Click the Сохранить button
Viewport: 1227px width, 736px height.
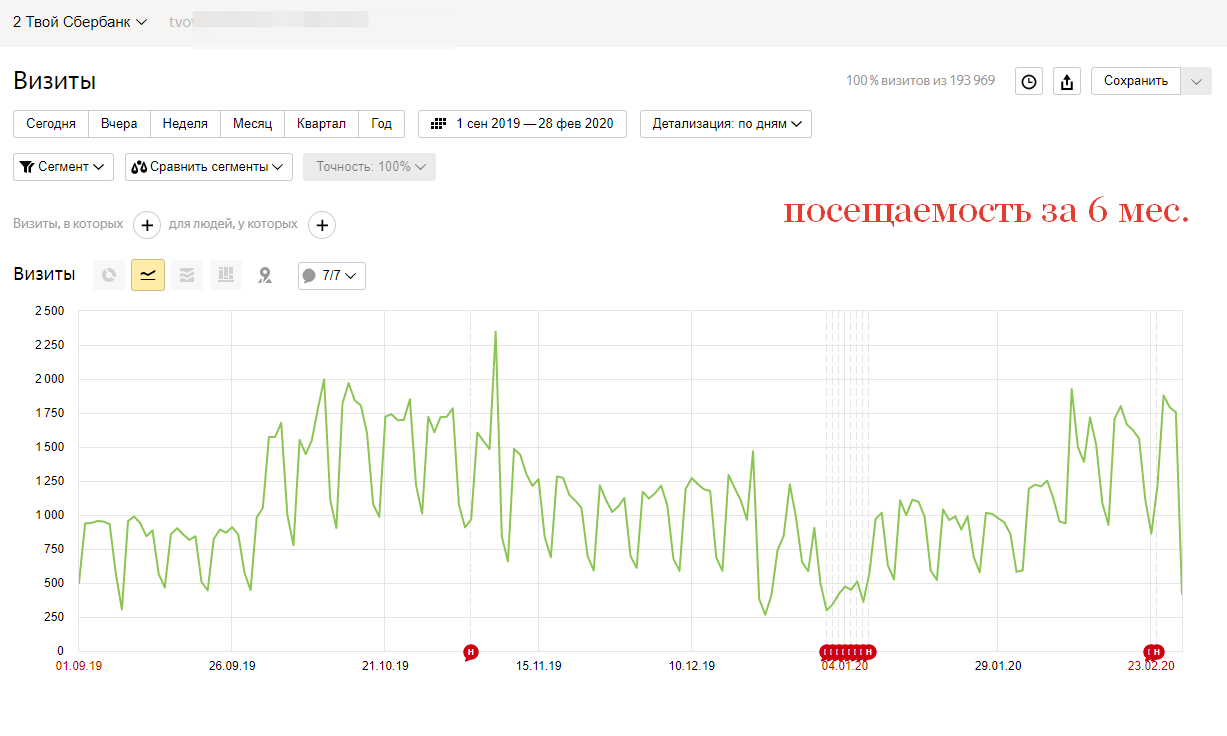pyautogui.click(x=1136, y=81)
